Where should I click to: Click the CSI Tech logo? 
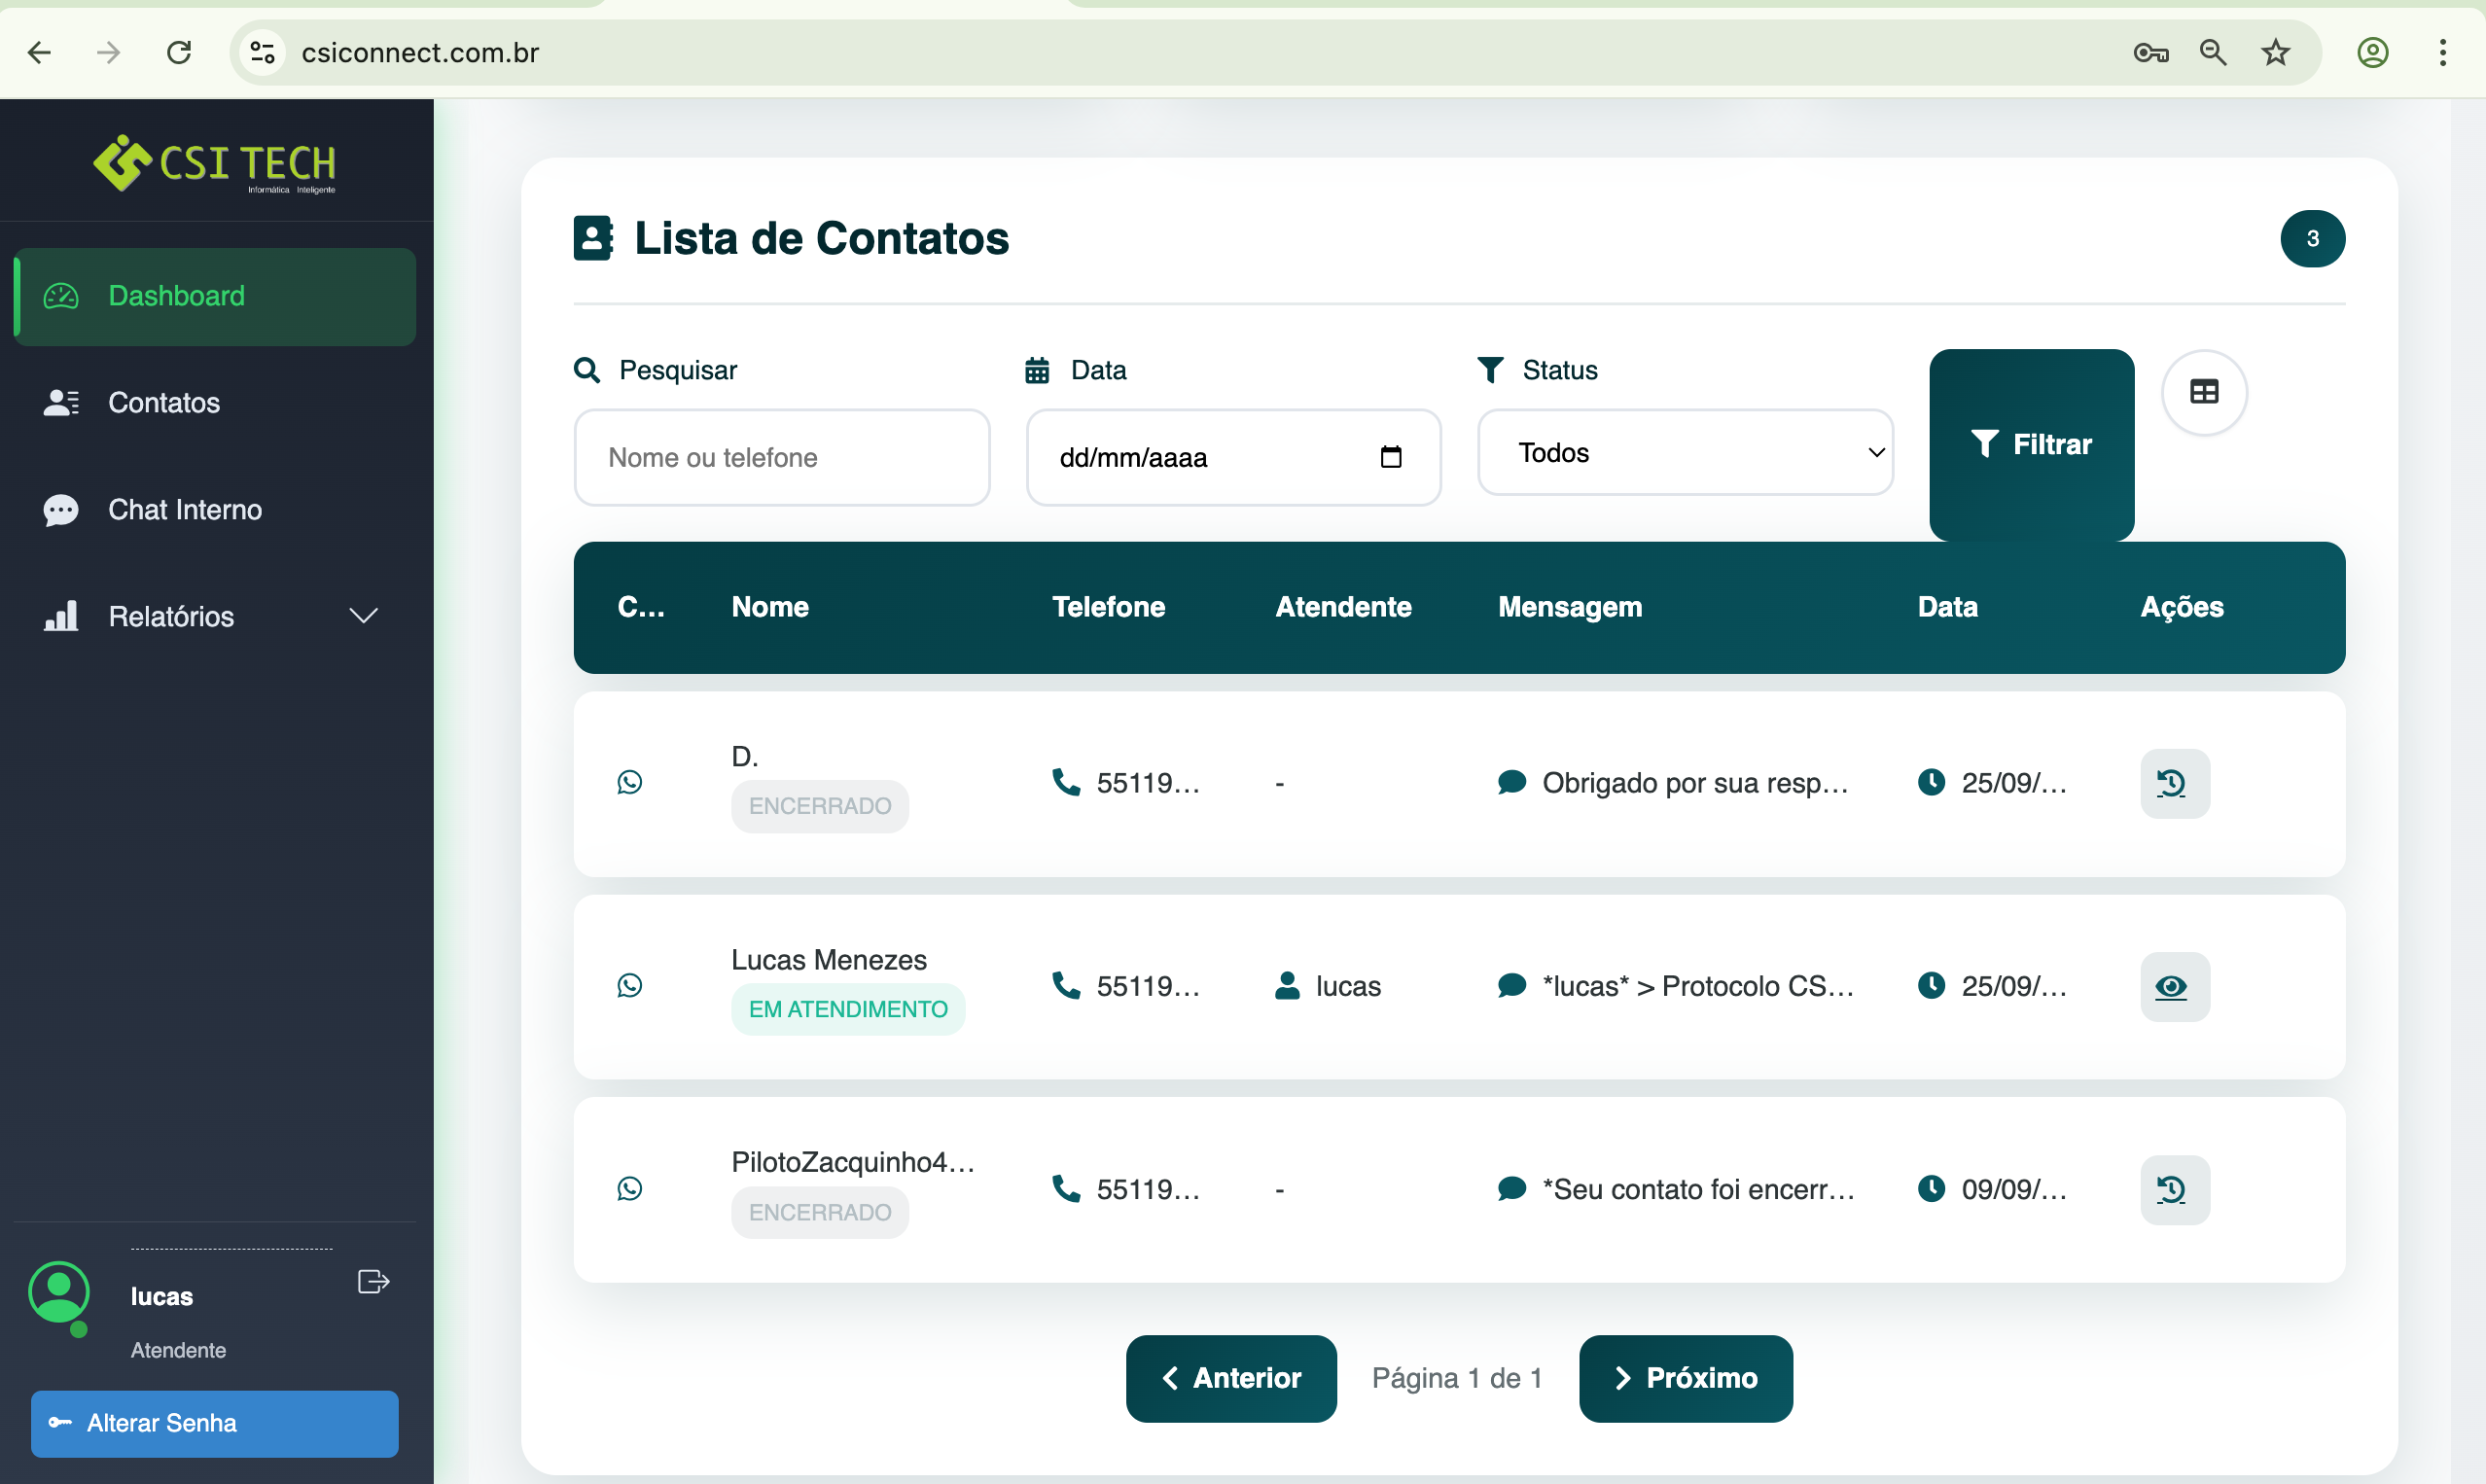(x=214, y=163)
